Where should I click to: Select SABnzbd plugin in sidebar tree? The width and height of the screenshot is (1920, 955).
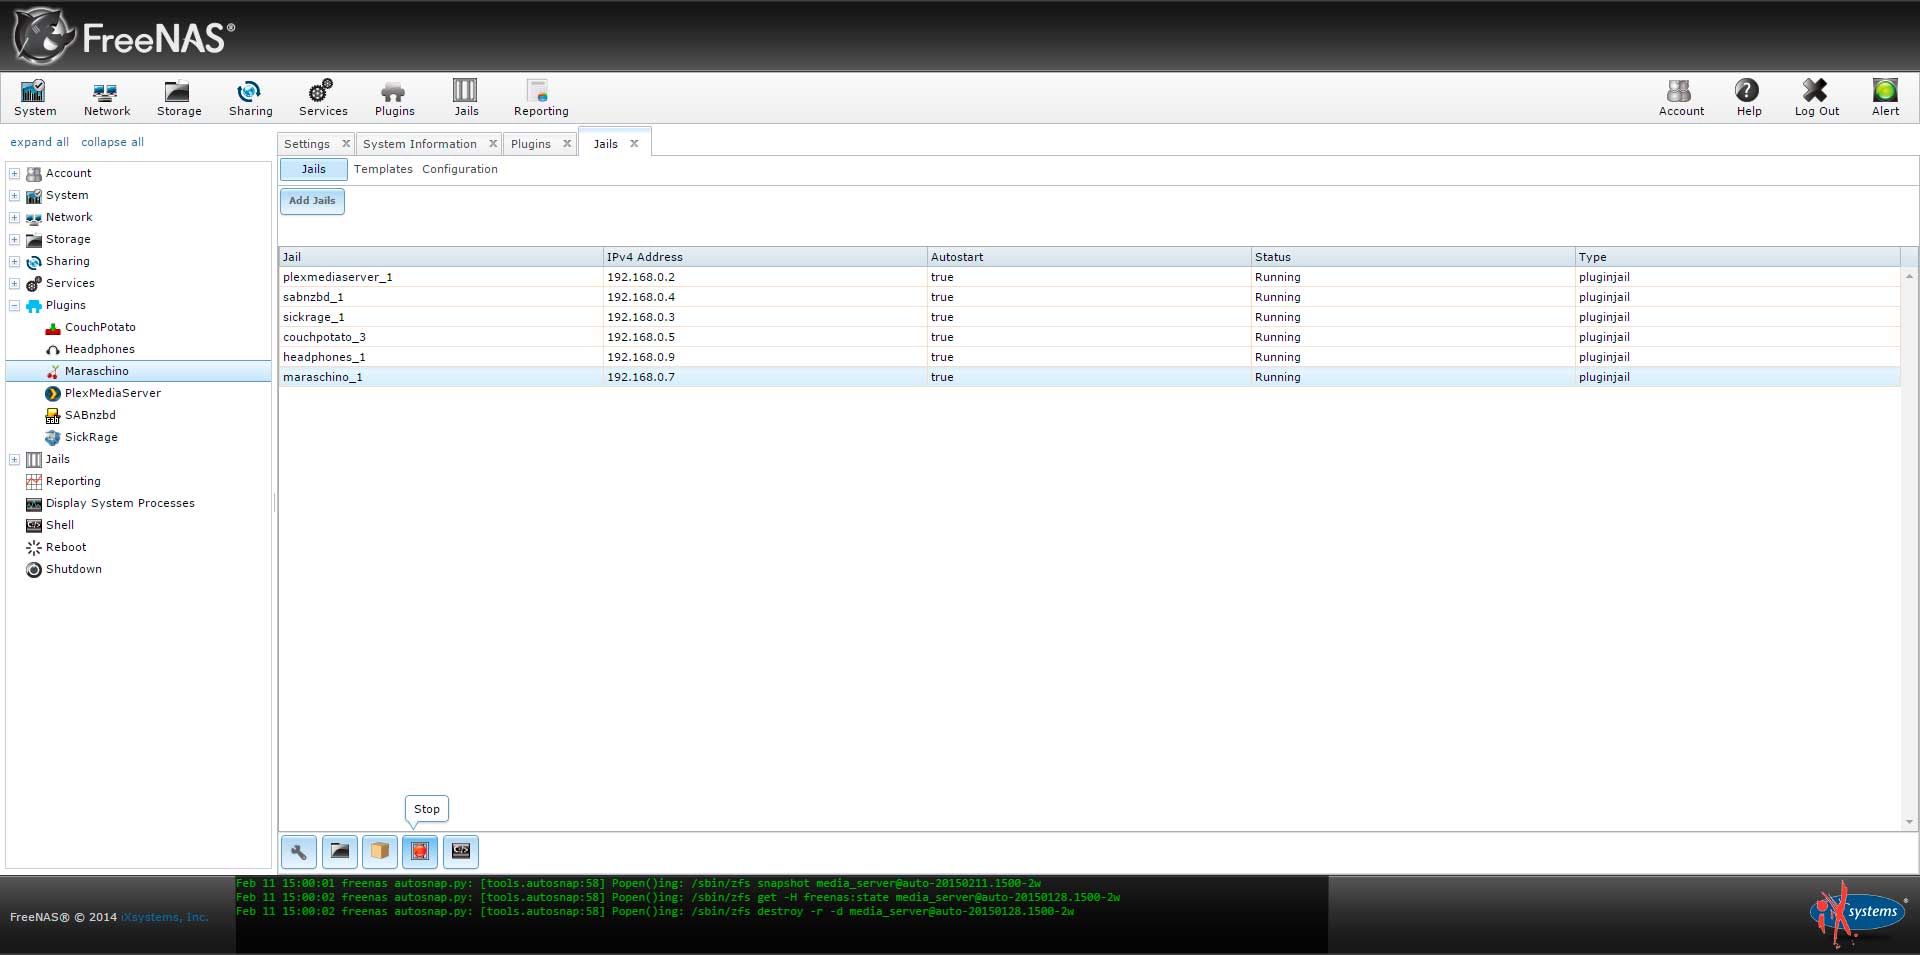[x=90, y=415]
